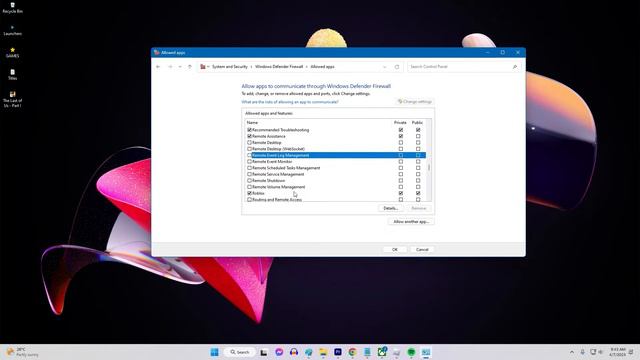
Task: Click the Allowed apps breadcrumb
Action: [322, 67]
